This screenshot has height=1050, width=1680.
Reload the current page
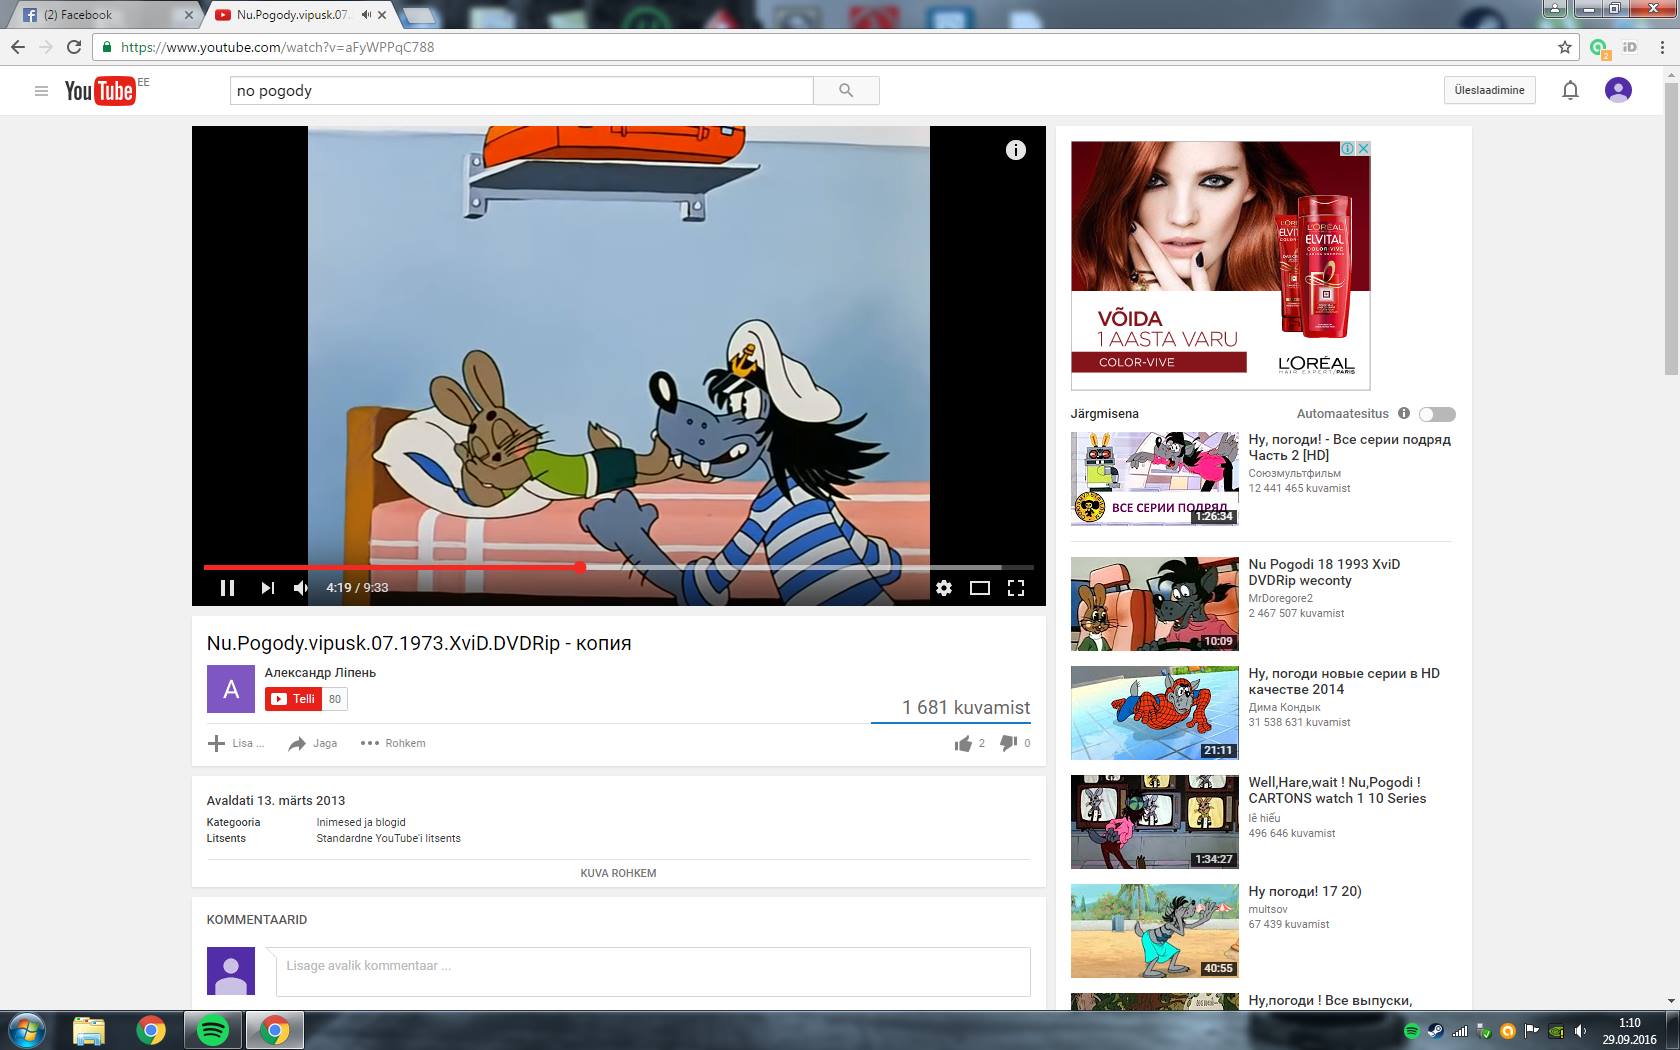coord(74,47)
